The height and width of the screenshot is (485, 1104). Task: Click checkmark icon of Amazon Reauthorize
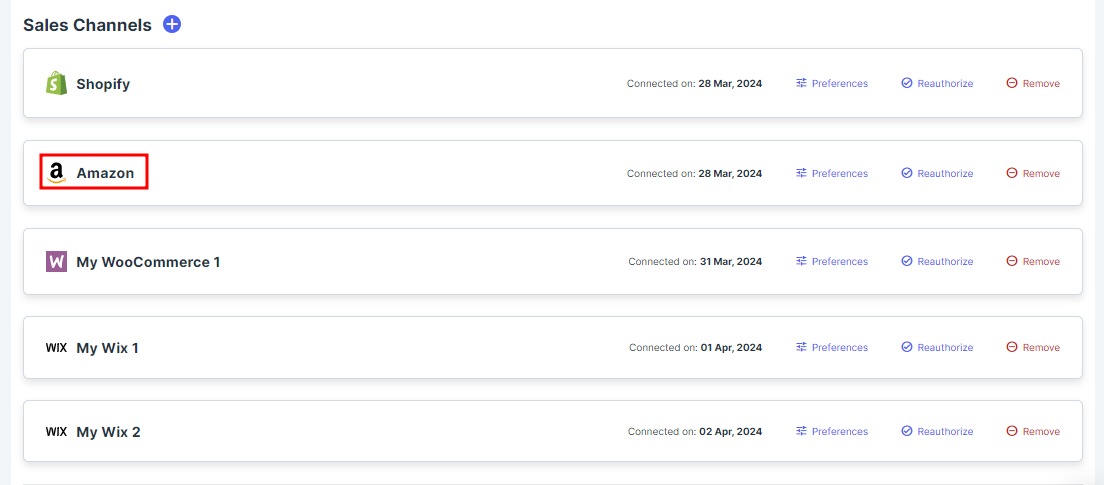tap(907, 173)
